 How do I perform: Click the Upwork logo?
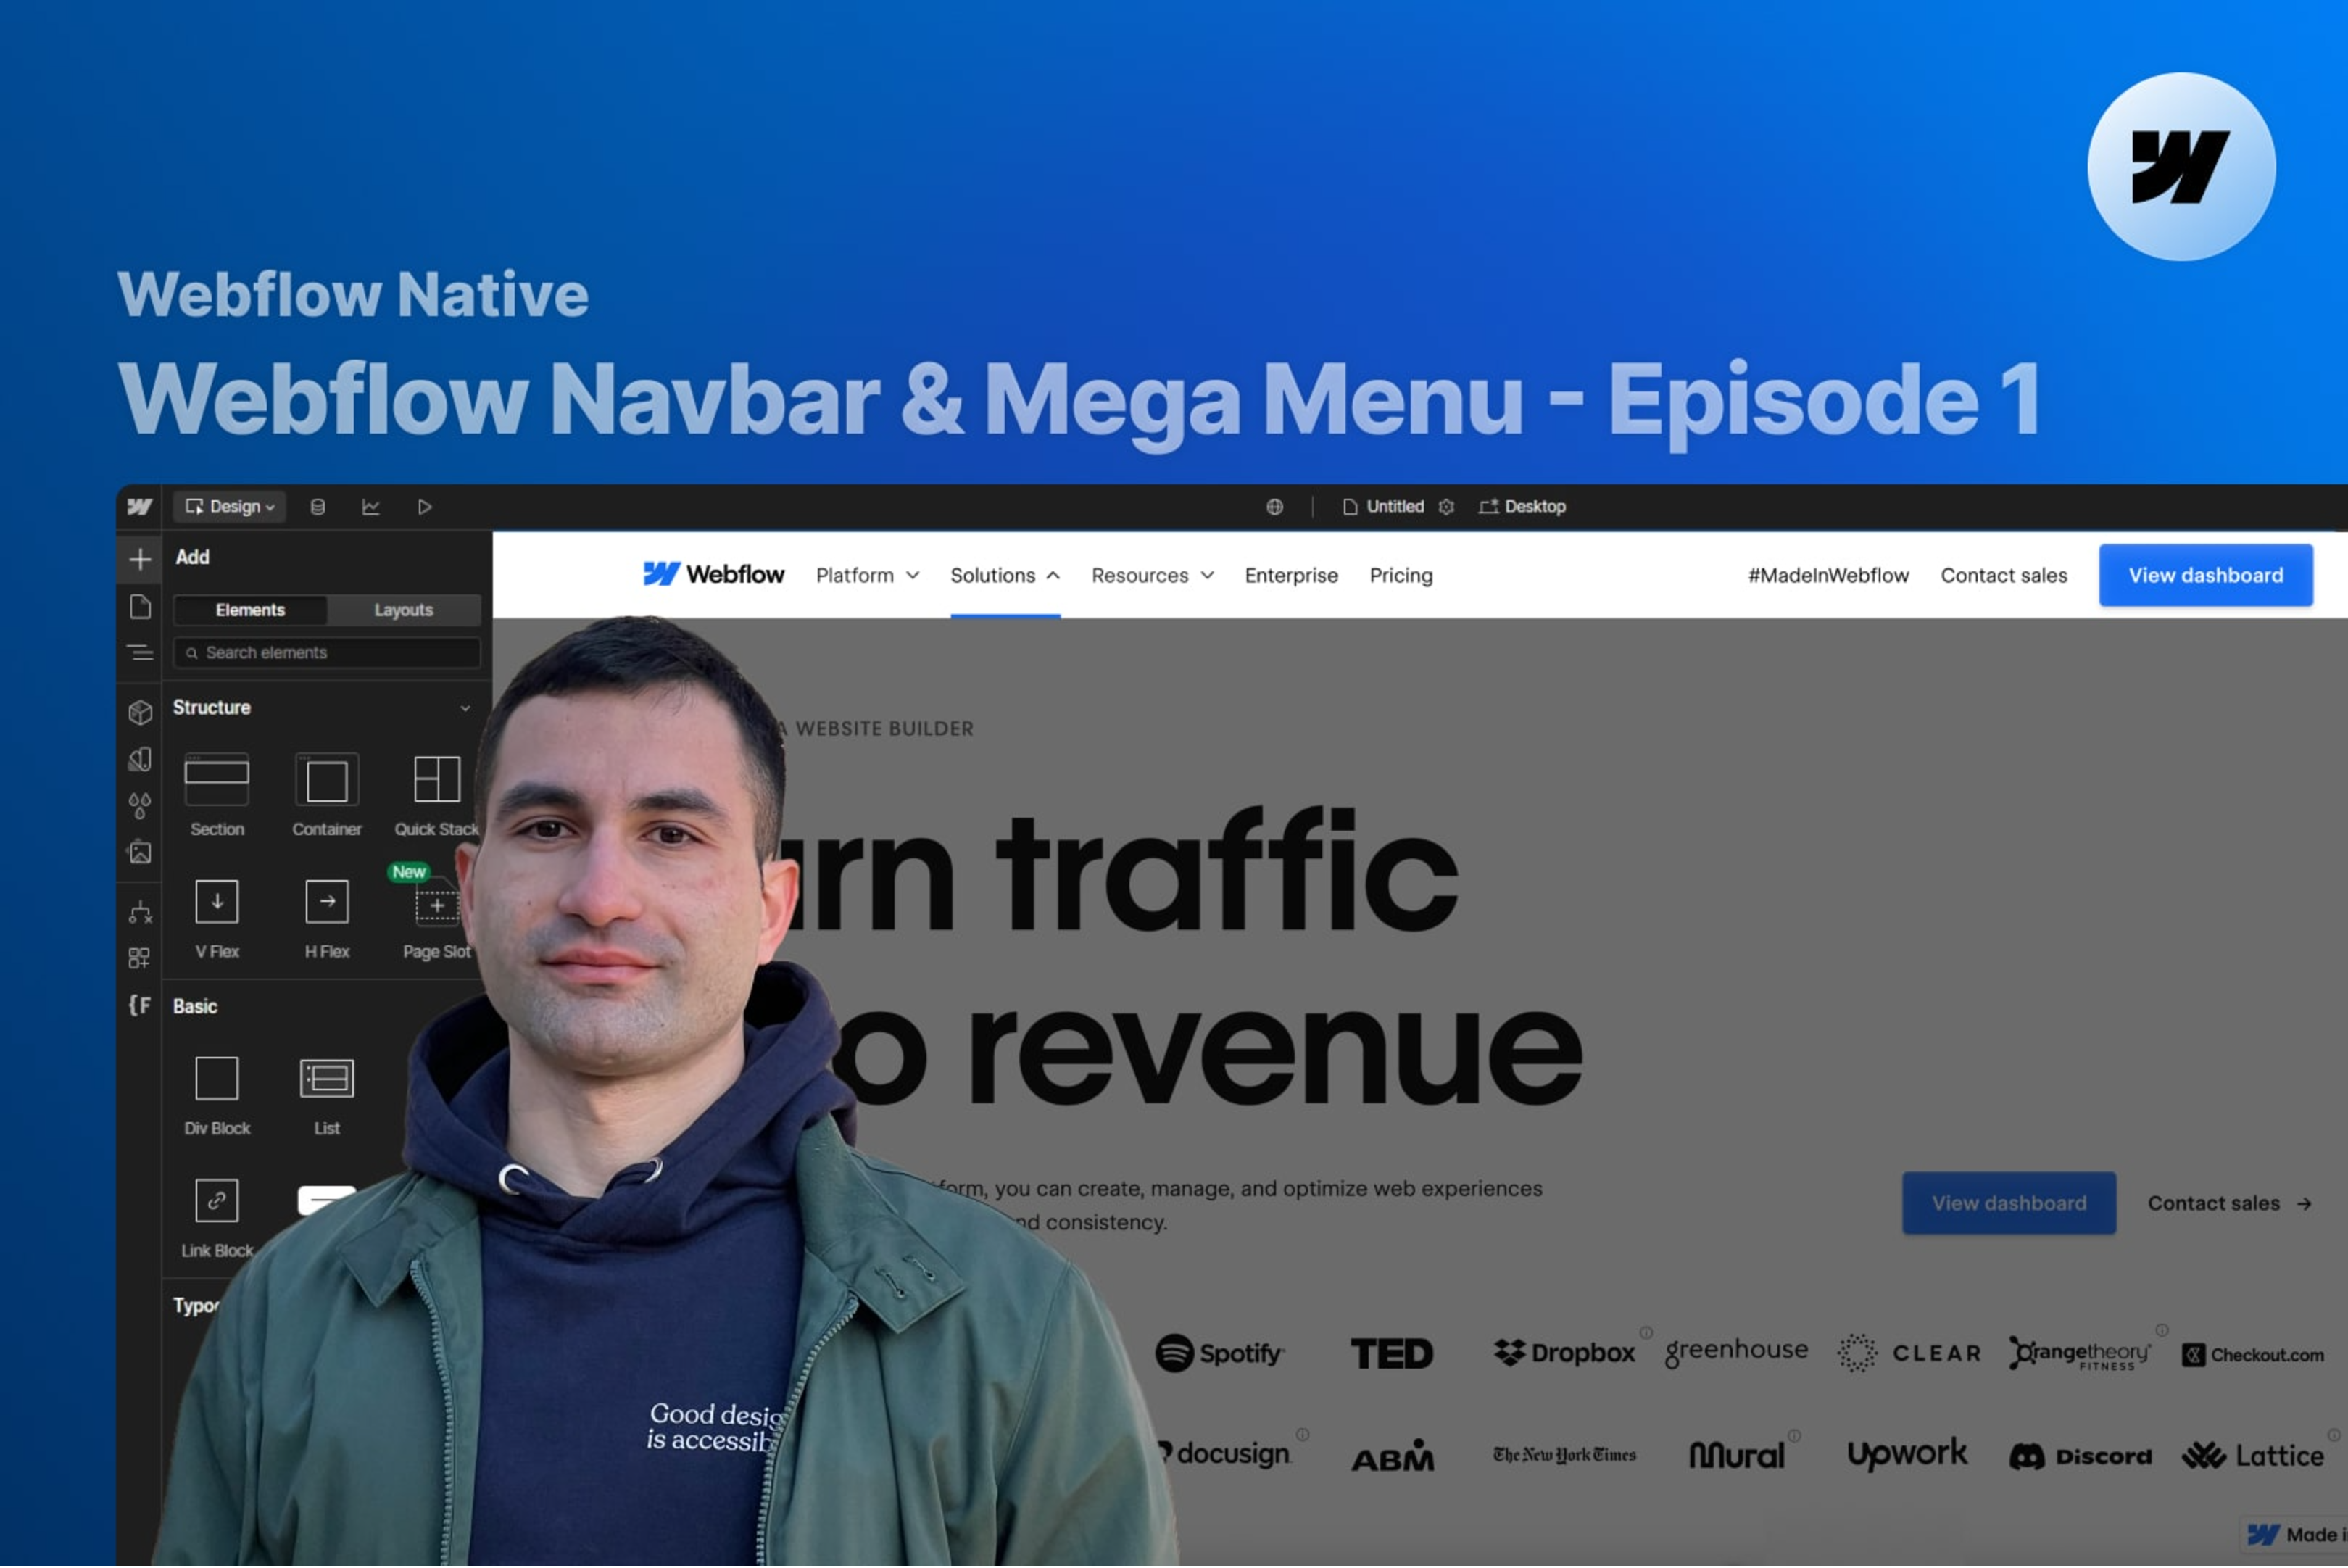click(1907, 1456)
